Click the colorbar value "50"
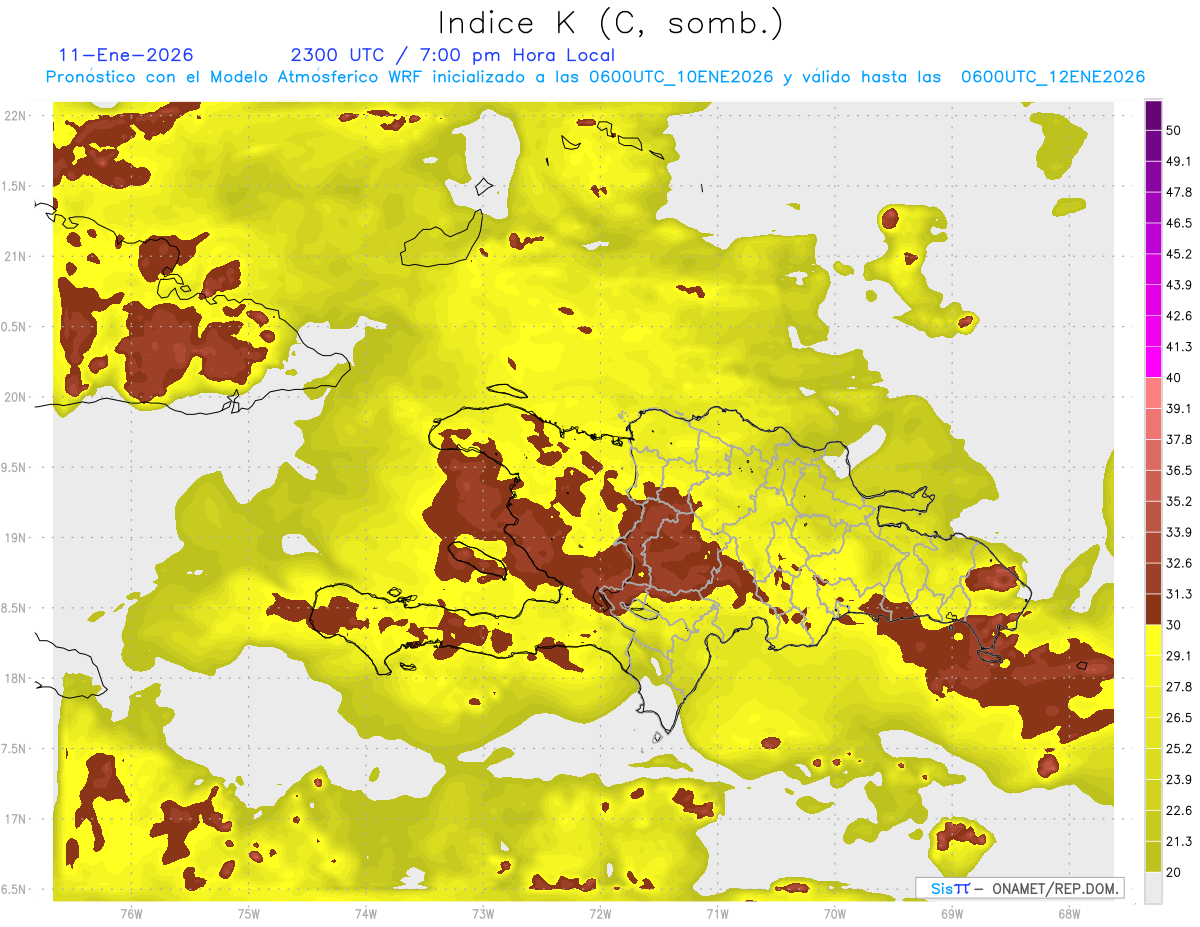Image resolution: width=1200 pixels, height=927 pixels. tap(1173, 130)
